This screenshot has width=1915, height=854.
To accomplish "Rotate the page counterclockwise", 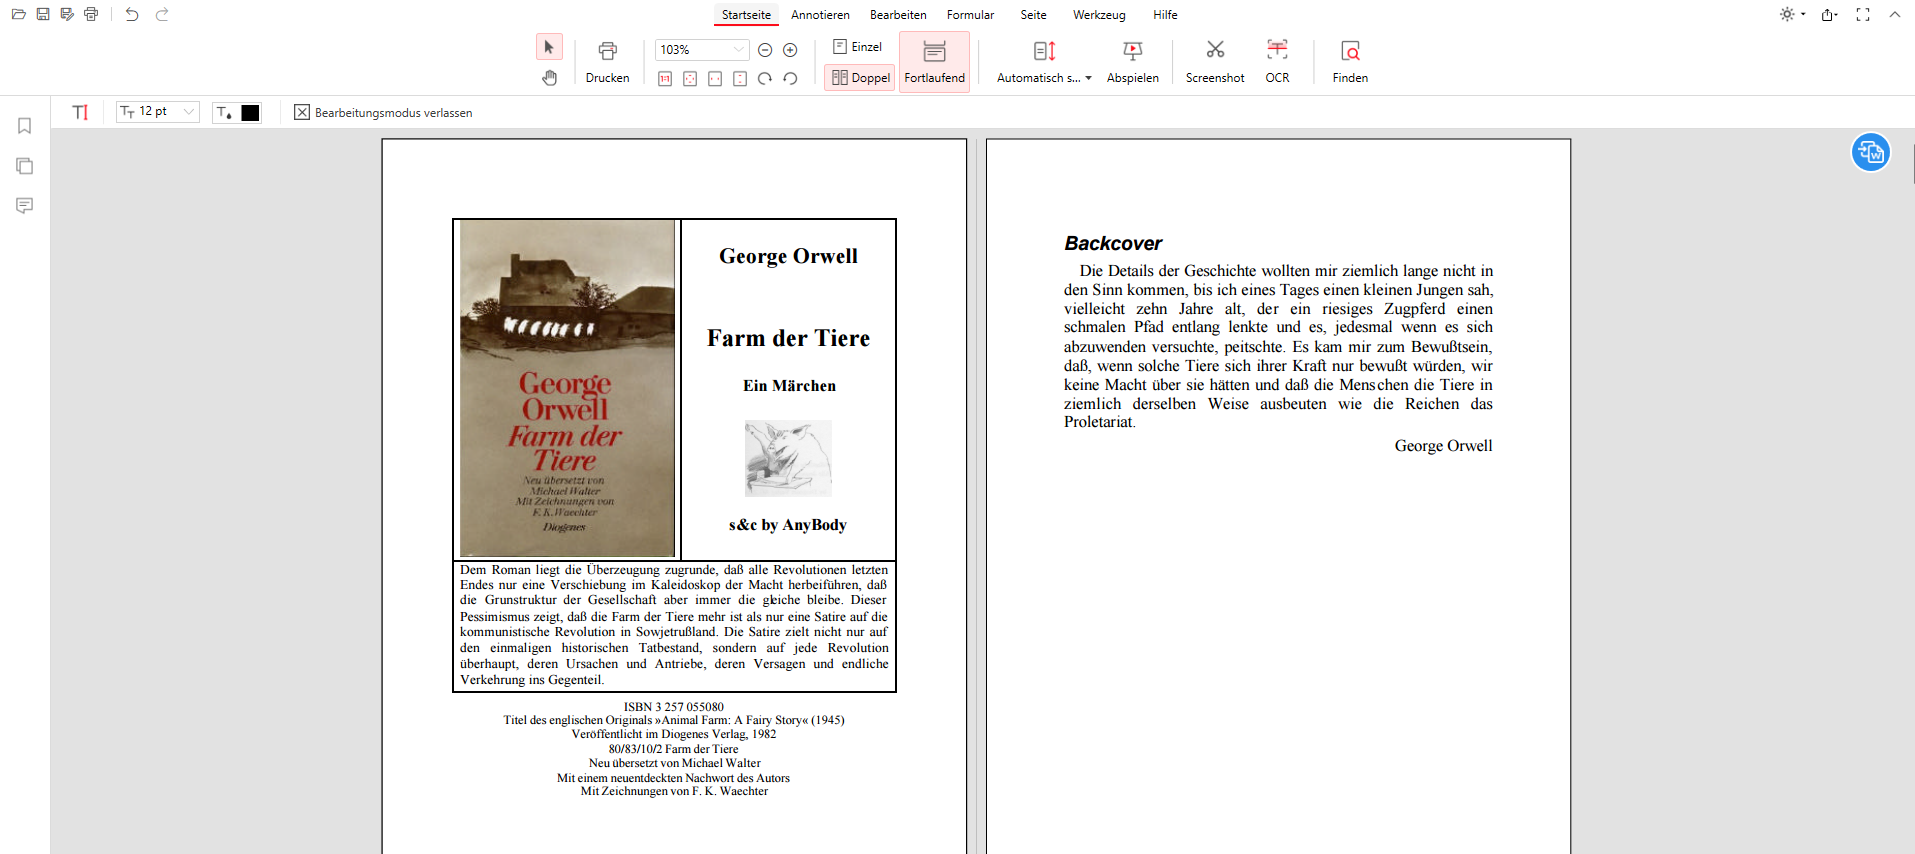I will (x=790, y=79).
